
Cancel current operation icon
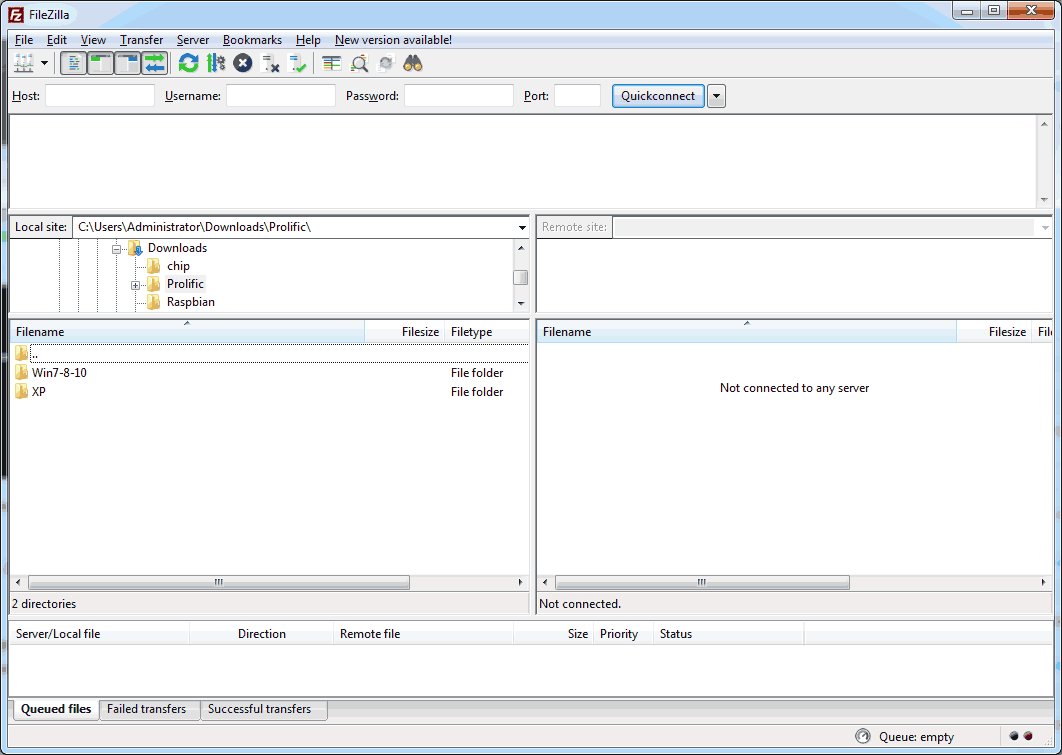(x=242, y=64)
